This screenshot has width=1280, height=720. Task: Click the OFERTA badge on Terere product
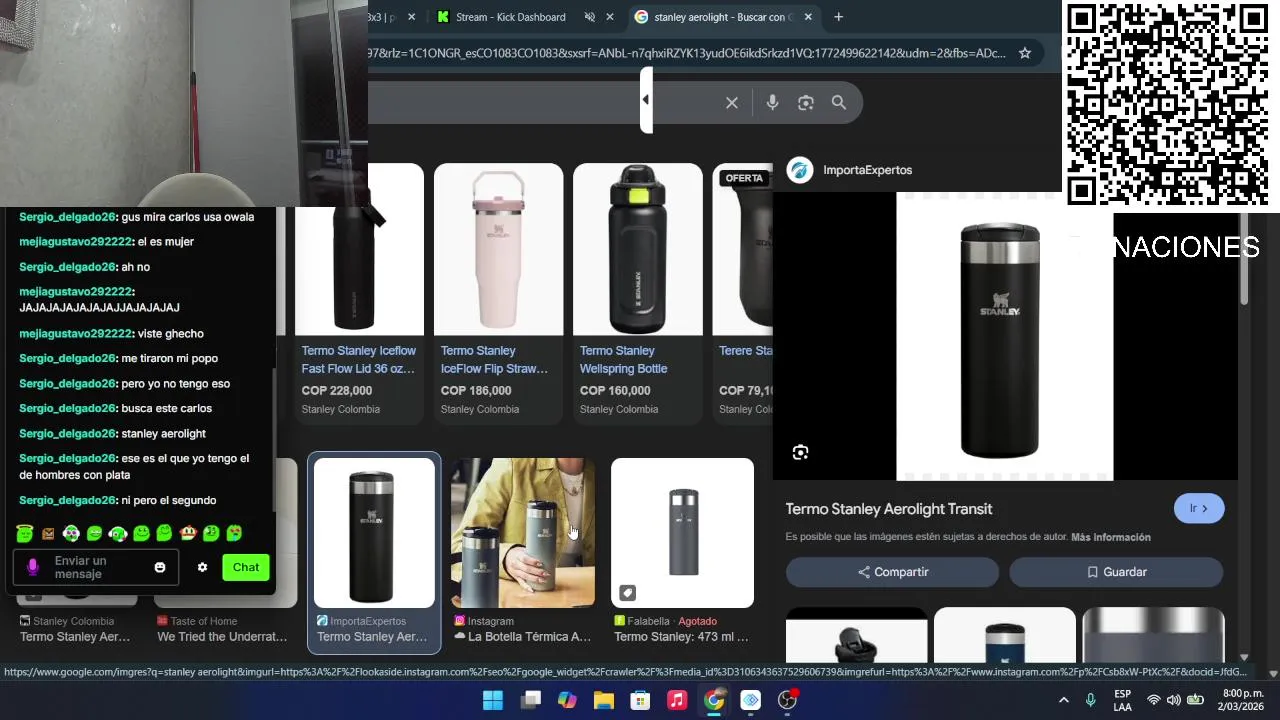(x=744, y=178)
